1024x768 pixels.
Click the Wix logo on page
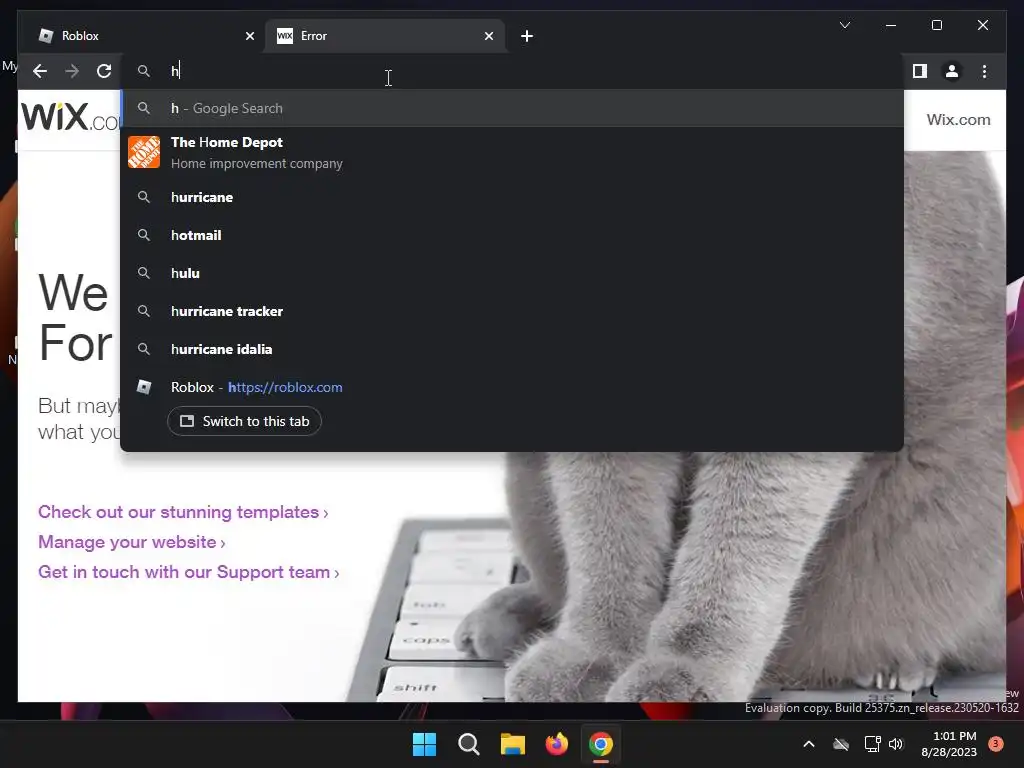pyautogui.click(x=71, y=118)
